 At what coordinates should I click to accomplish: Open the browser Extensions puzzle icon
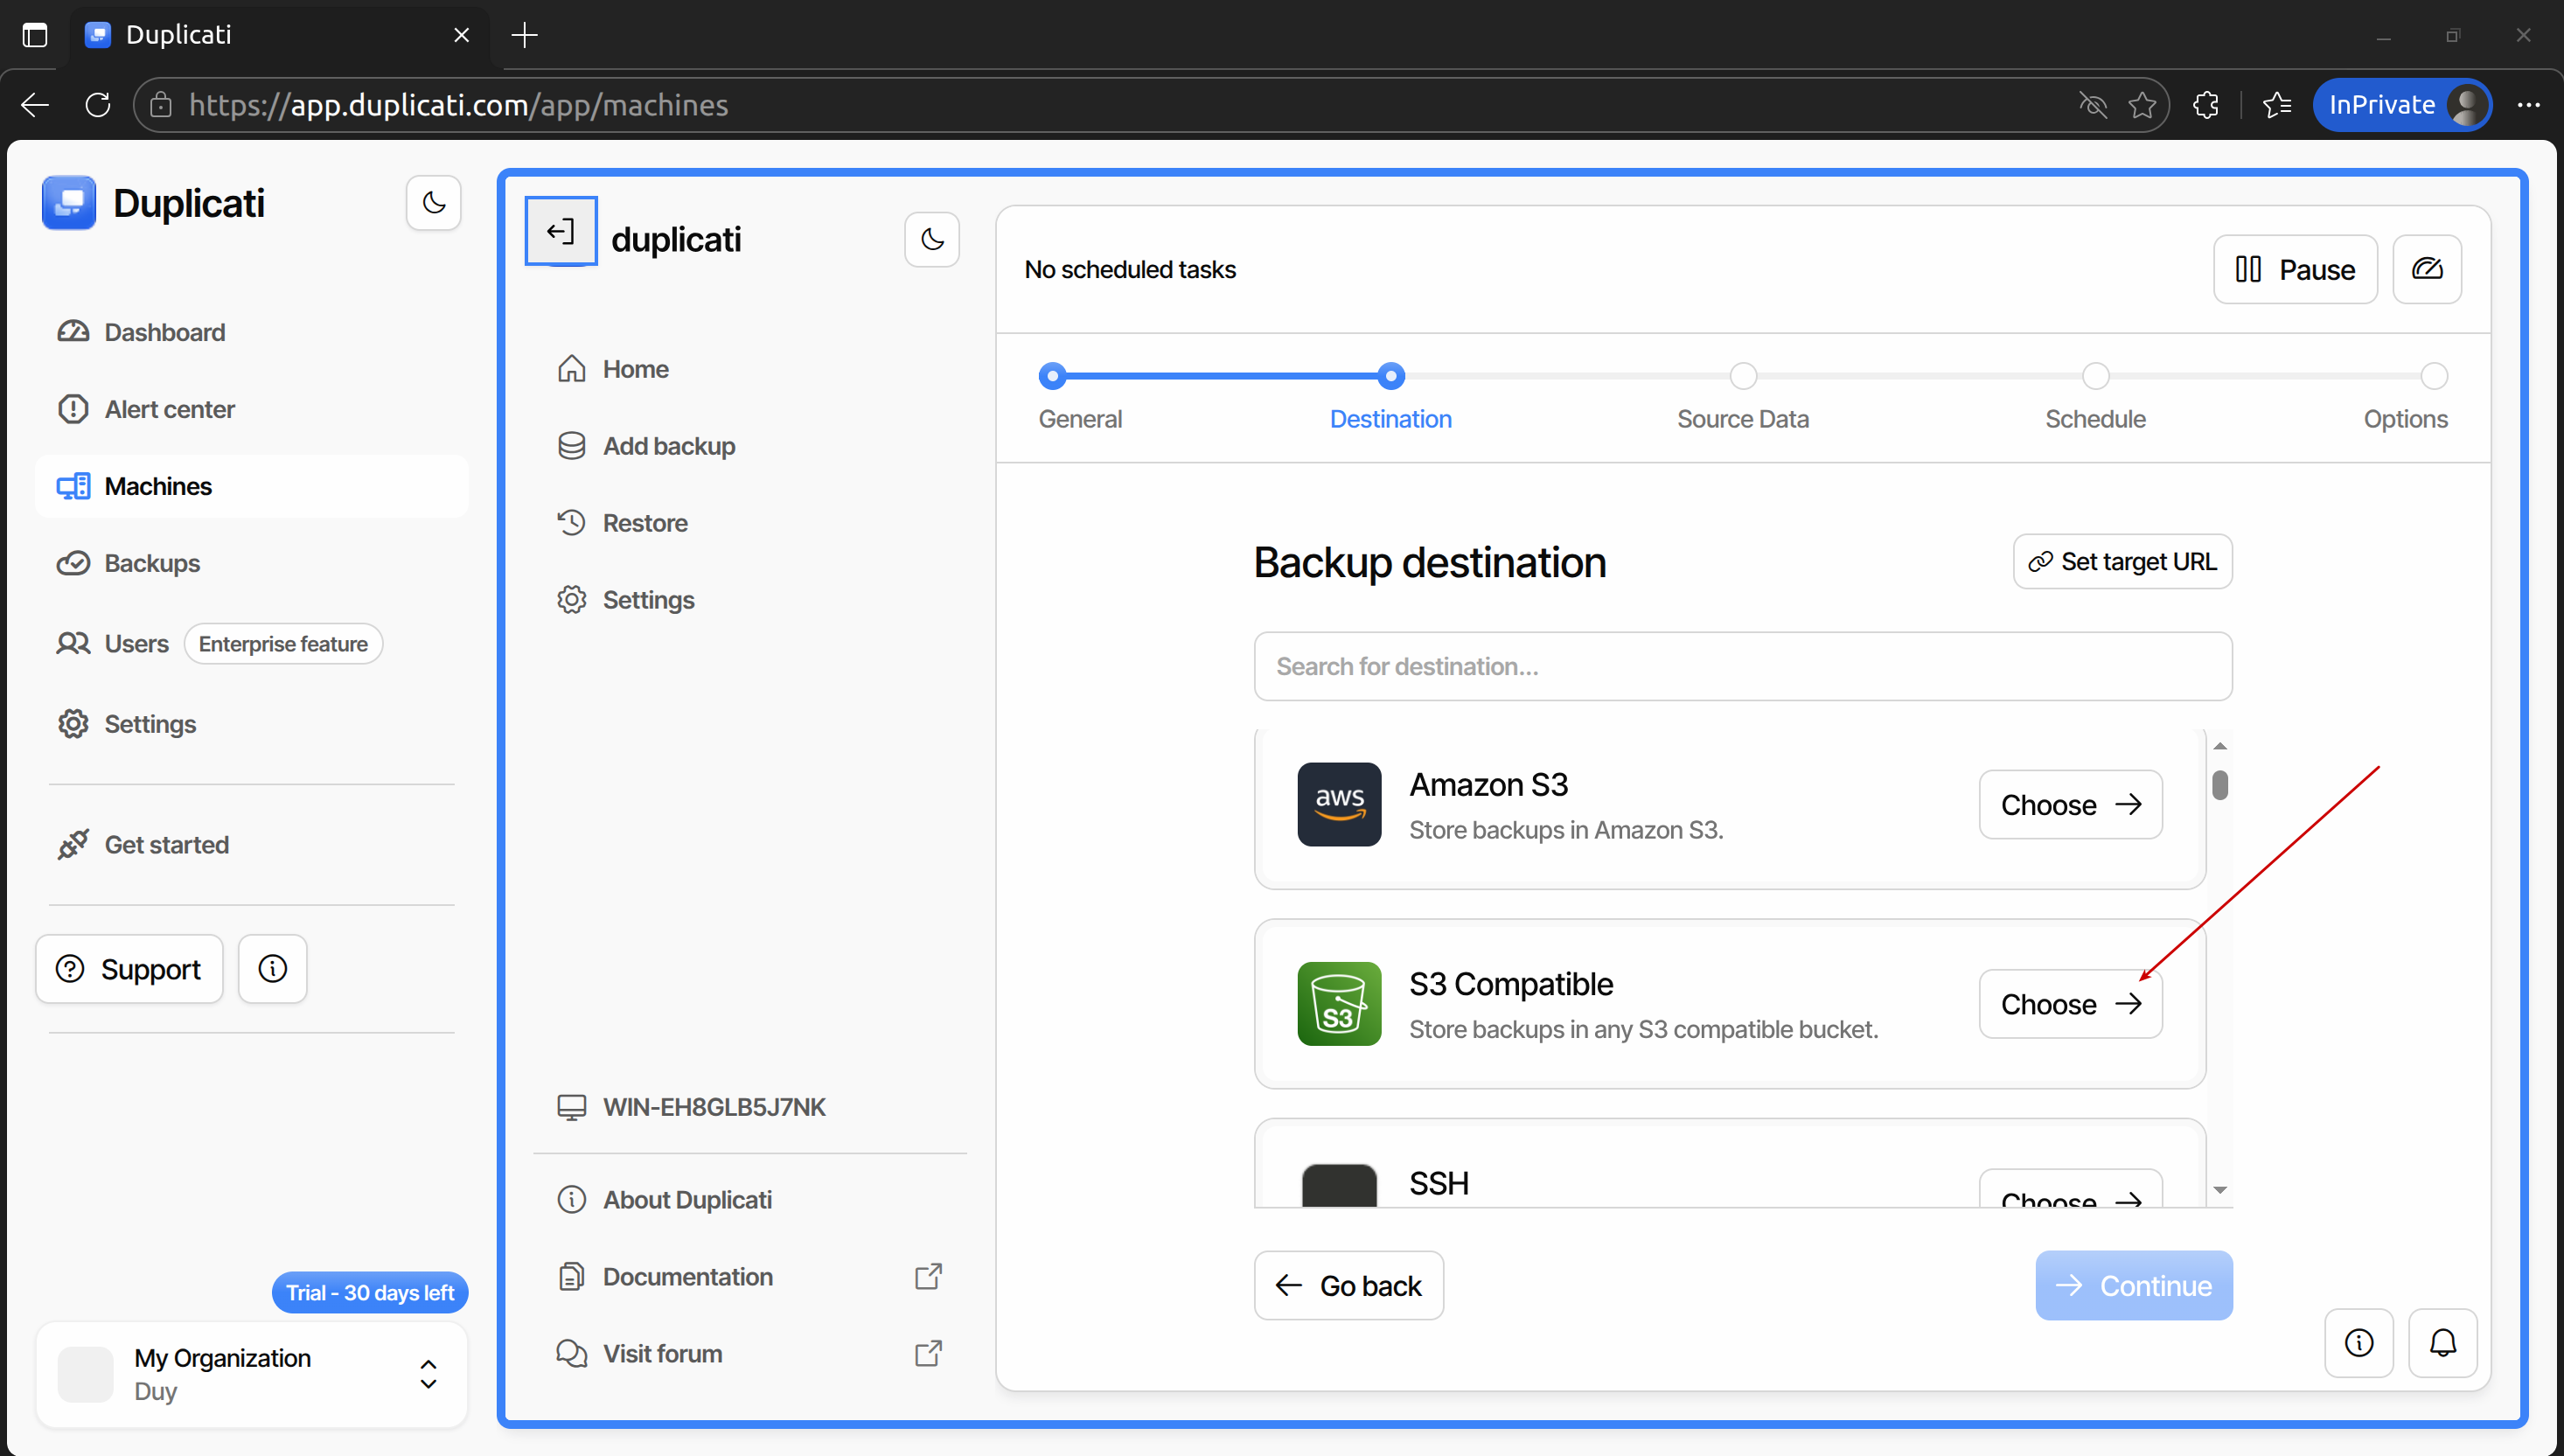(2206, 105)
